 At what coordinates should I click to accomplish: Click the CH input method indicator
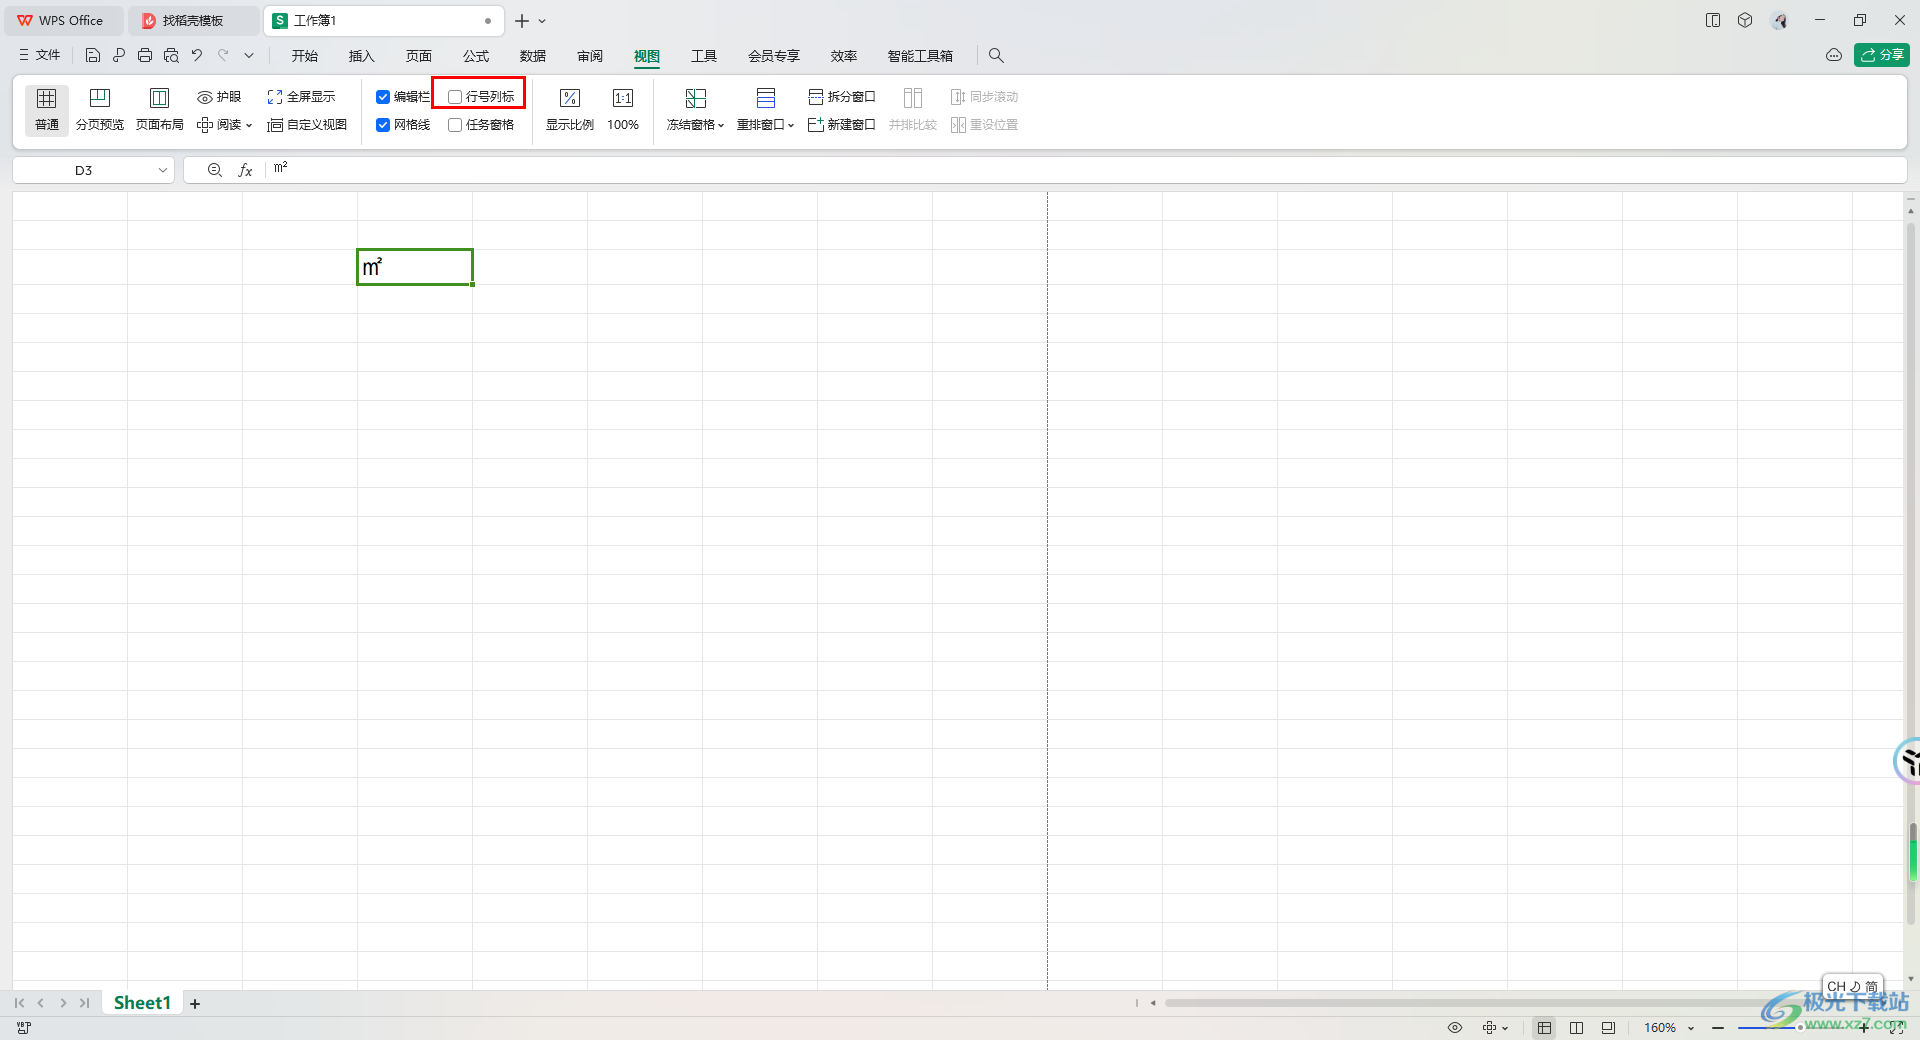[1852, 987]
